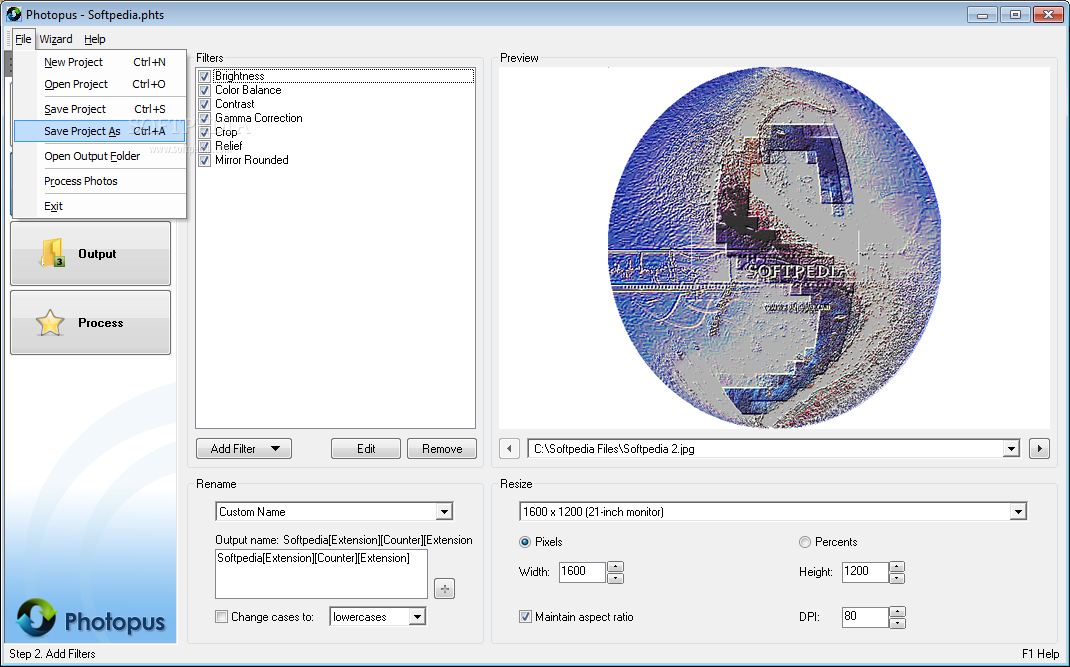Click the Photopus title bar app icon
The width and height of the screenshot is (1070, 667).
(x=14, y=14)
